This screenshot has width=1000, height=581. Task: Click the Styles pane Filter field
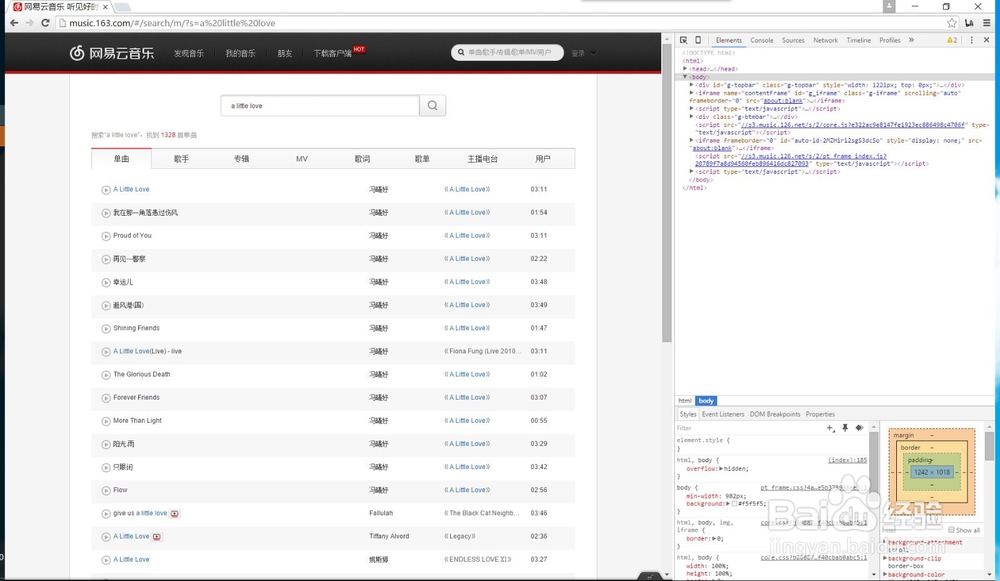(x=749, y=428)
